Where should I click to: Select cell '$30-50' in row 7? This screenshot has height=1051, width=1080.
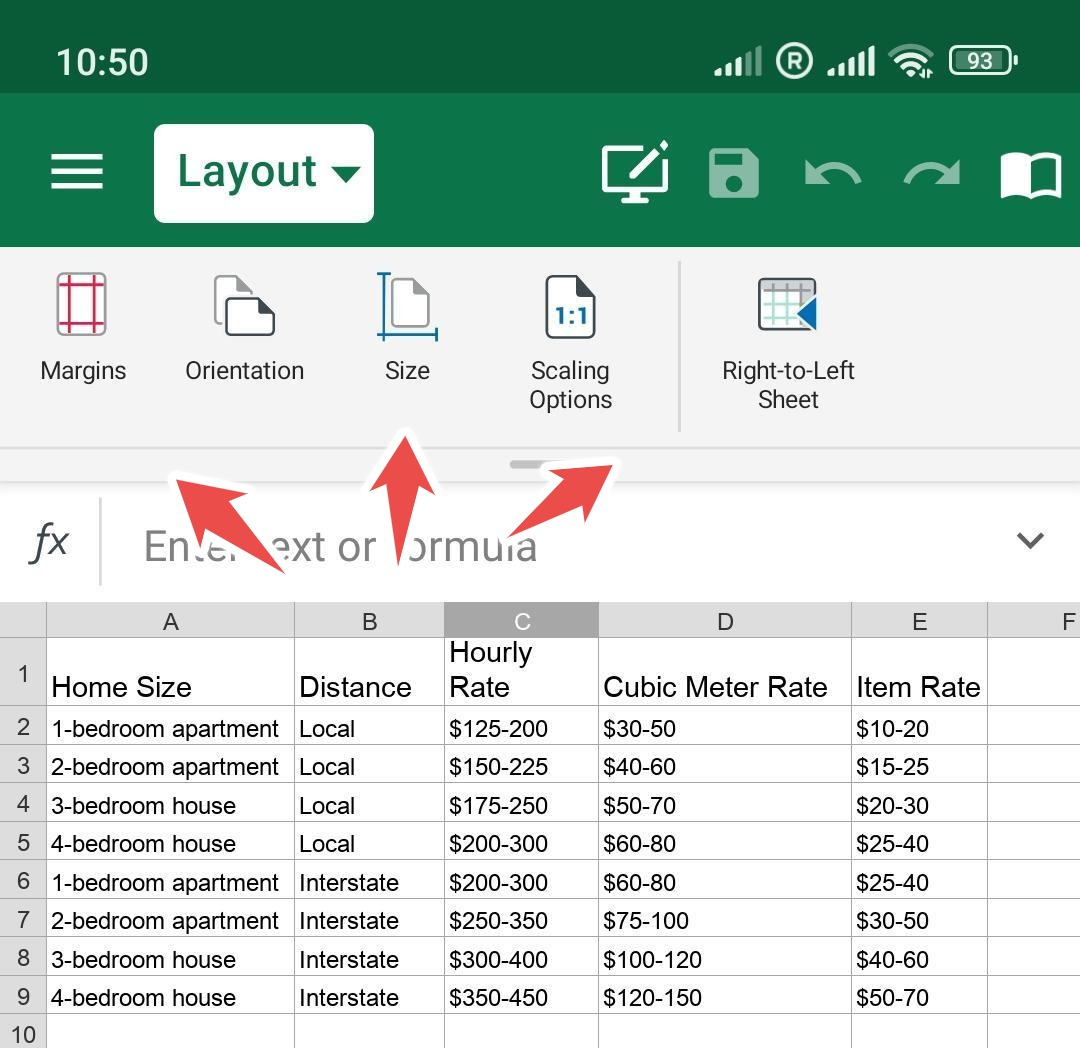(920, 919)
